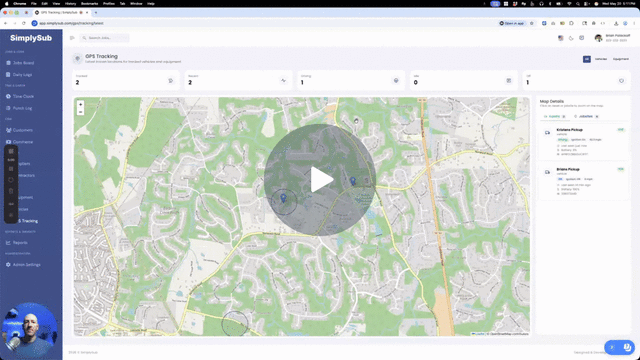Click the GPS Tracking header icon
Screen dimensions: 640x360
78,59
